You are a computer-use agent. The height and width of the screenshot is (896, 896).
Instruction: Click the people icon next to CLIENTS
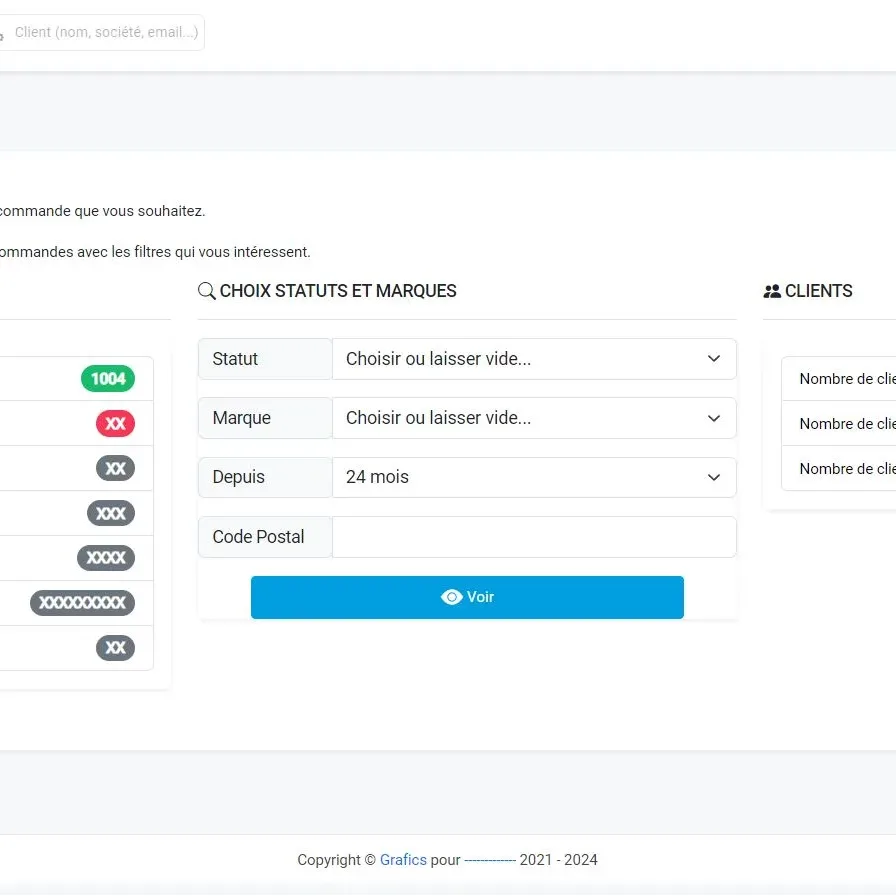pos(772,292)
